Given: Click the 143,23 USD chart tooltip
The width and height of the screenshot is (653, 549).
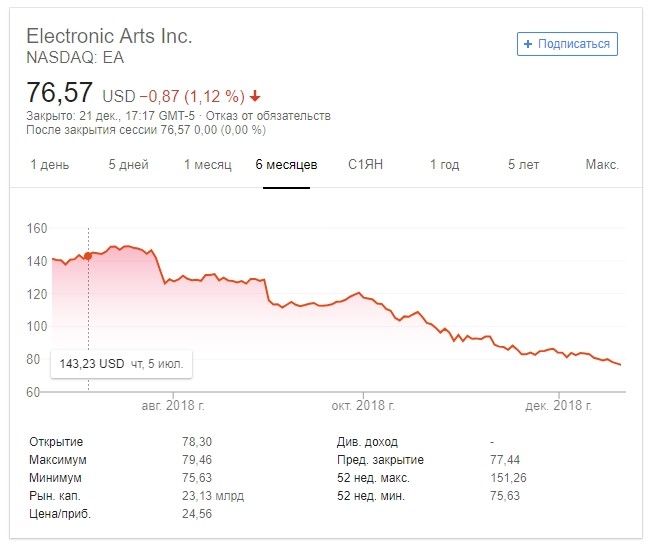Looking at the screenshot, I should click(x=121, y=364).
